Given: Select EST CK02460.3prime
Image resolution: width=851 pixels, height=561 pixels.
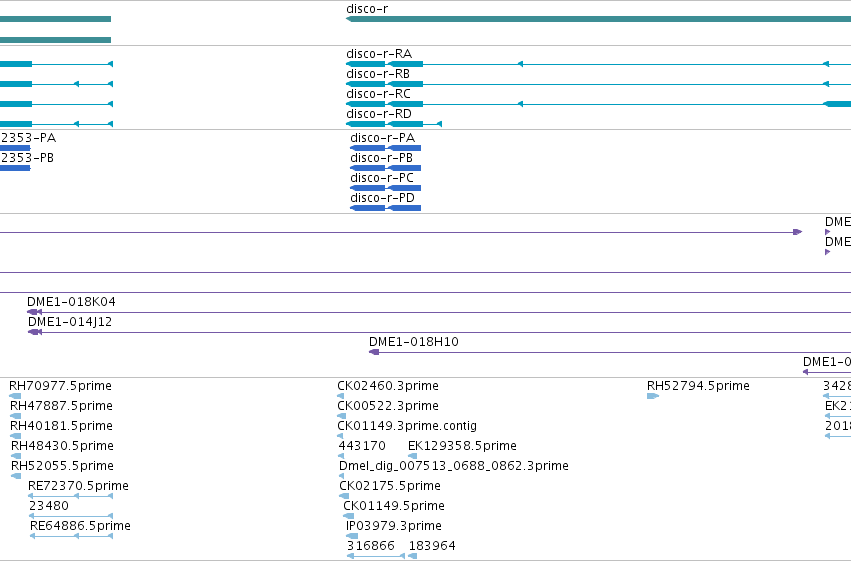Looking at the screenshot, I should point(388,386).
